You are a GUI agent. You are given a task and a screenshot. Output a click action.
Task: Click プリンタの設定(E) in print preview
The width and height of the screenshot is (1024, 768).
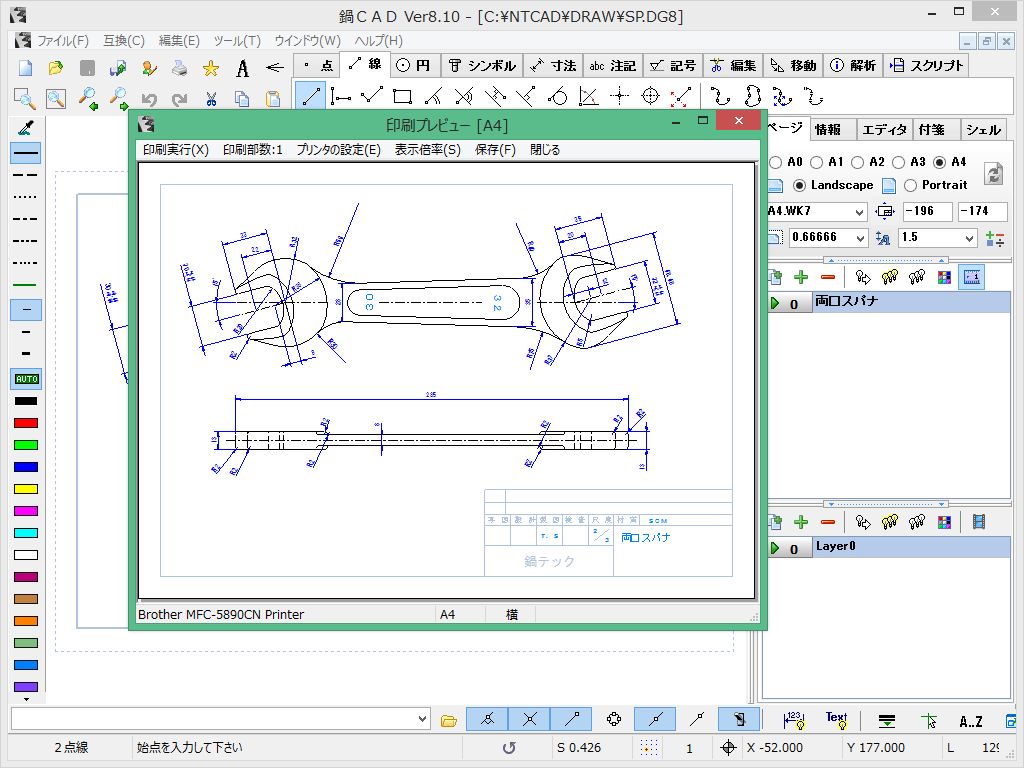click(x=338, y=150)
